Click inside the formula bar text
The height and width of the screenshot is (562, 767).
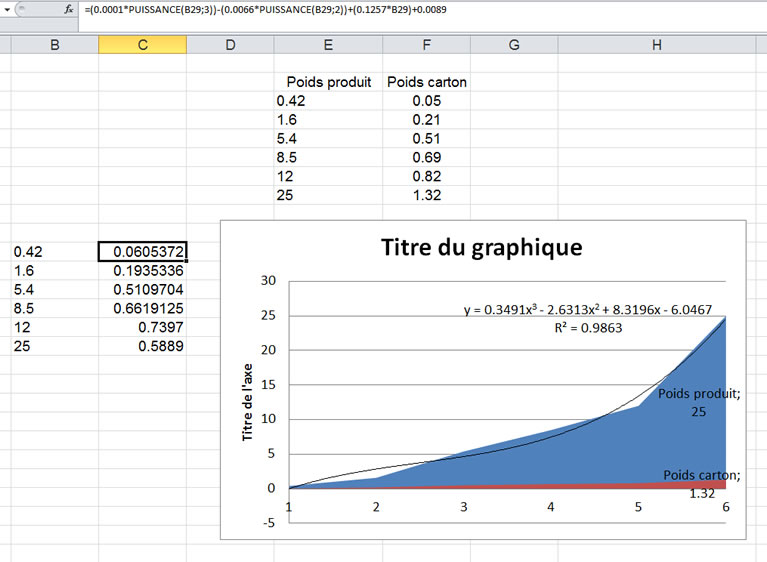click(x=300, y=9)
